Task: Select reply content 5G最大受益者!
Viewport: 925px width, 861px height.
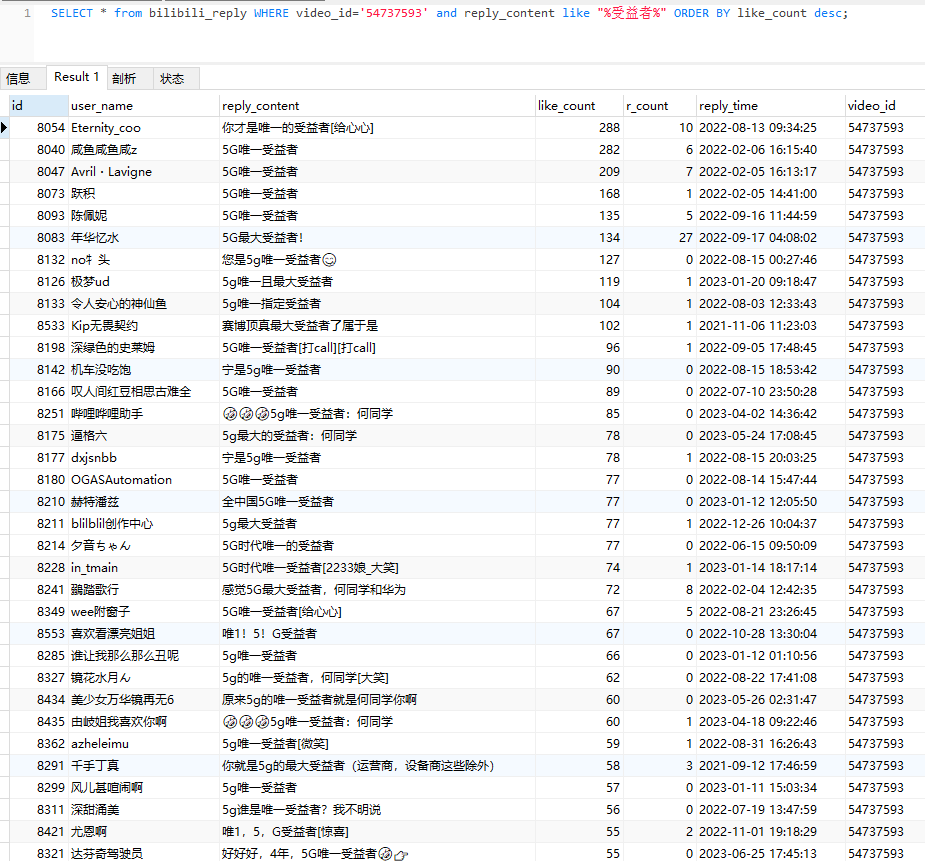Action: (378, 238)
